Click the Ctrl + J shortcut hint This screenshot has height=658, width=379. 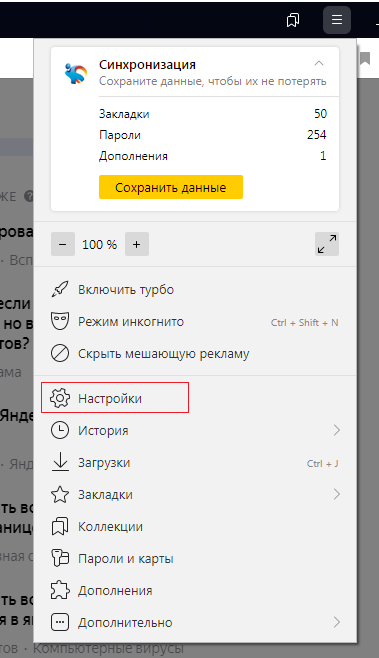click(322, 463)
